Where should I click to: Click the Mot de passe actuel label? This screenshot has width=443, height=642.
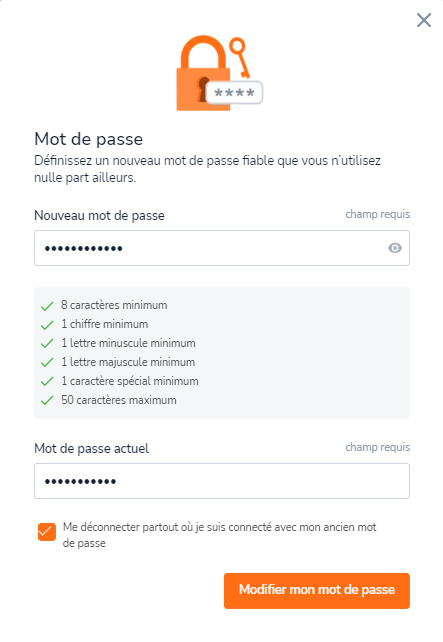[x=91, y=448]
